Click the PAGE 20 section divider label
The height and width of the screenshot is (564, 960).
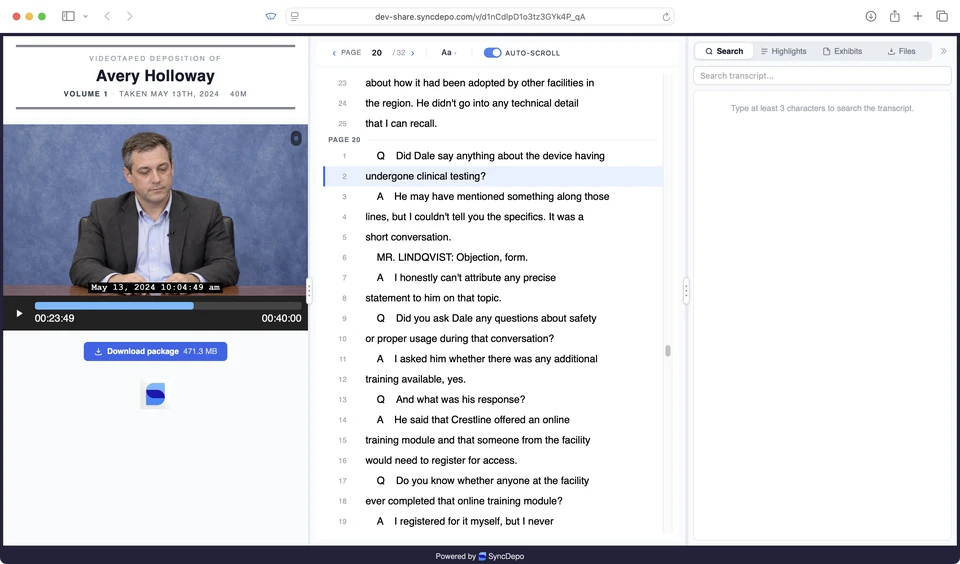pyautogui.click(x=344, y=140)
